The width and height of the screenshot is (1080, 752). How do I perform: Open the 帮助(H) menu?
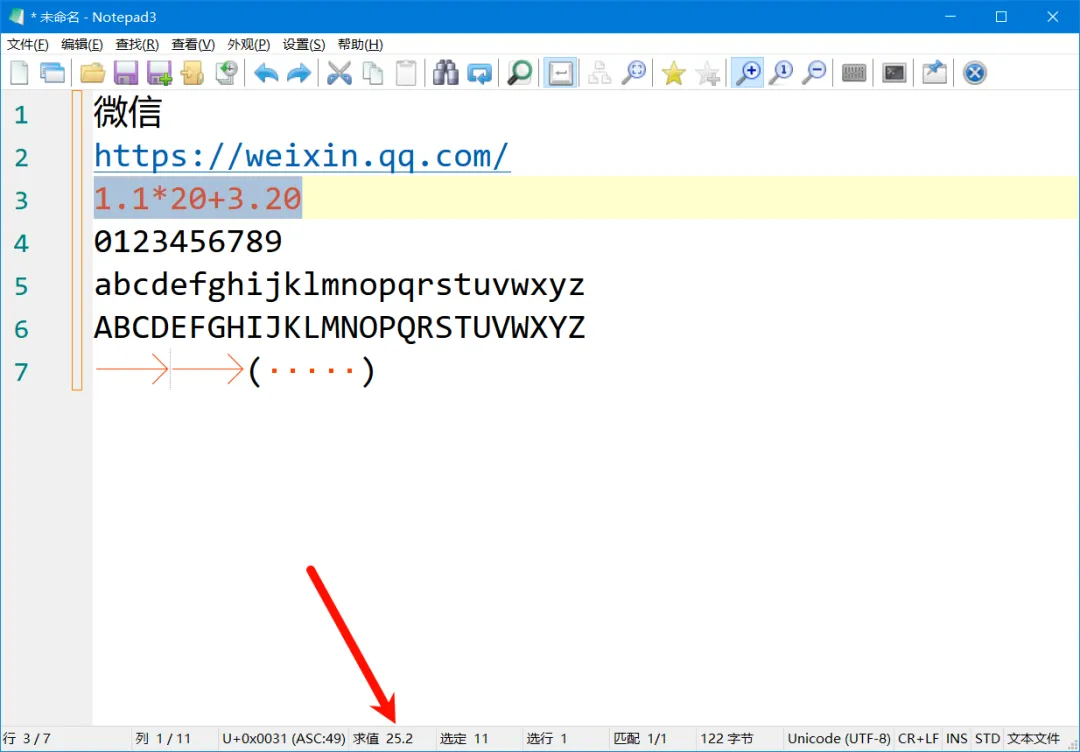coord(360,45)
